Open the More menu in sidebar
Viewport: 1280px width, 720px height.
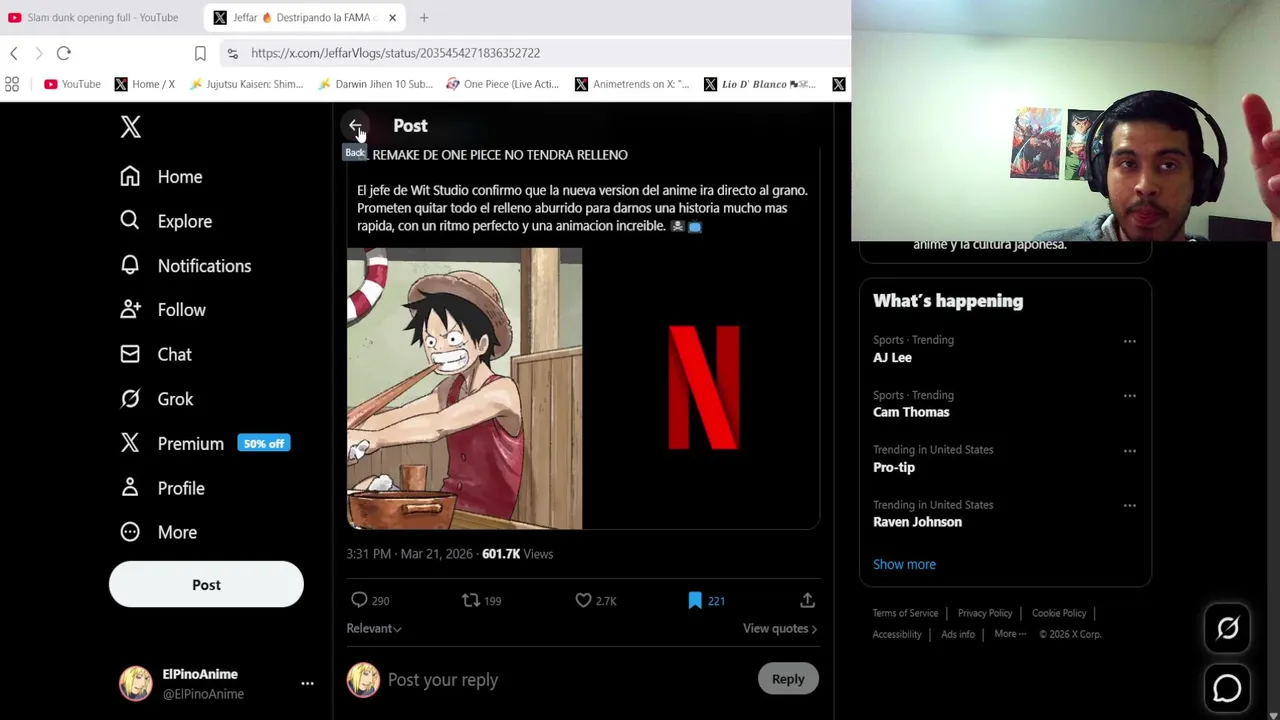click(x=158, y=532)
